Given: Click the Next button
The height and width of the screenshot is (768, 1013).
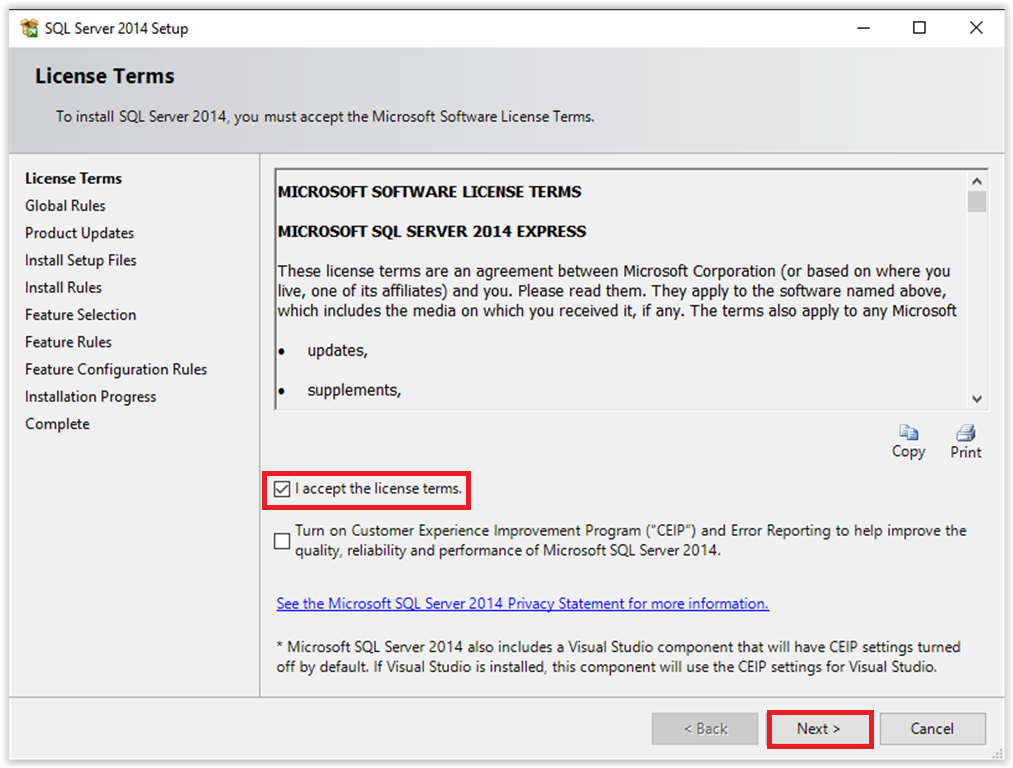Looking at the screenshot, I should (819, 729).
